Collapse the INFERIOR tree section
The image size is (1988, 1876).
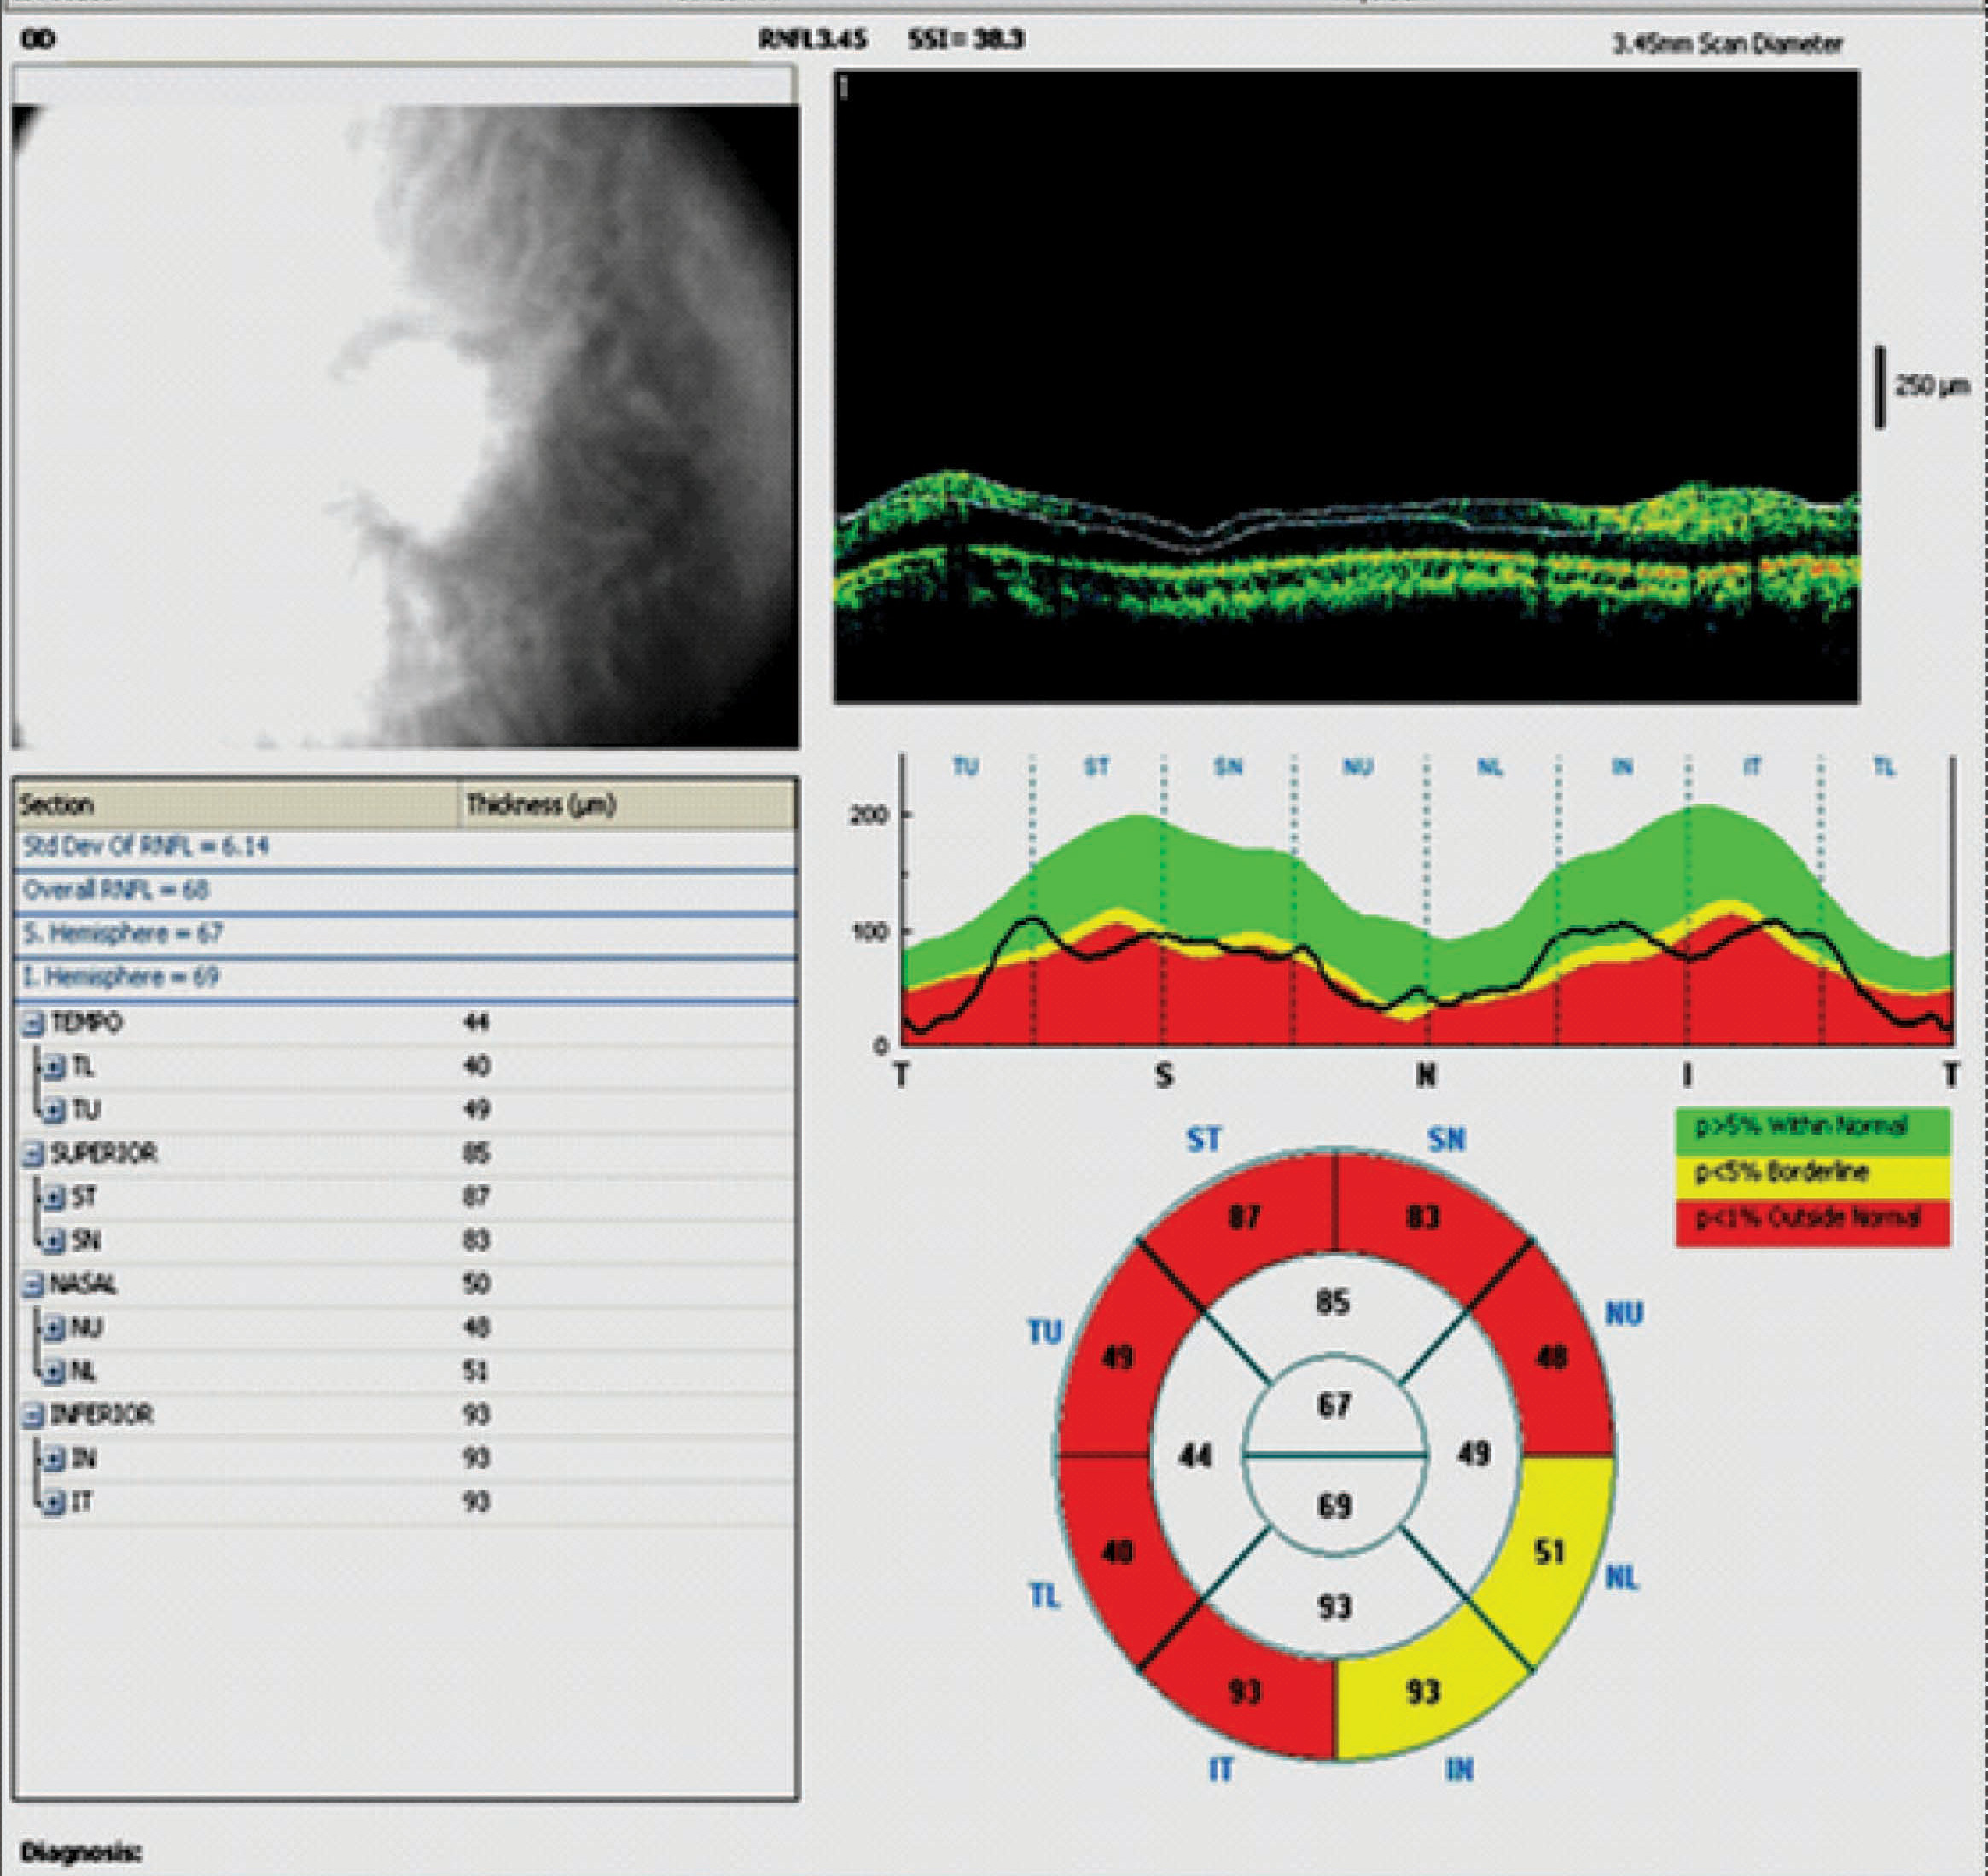(35, 1415)
